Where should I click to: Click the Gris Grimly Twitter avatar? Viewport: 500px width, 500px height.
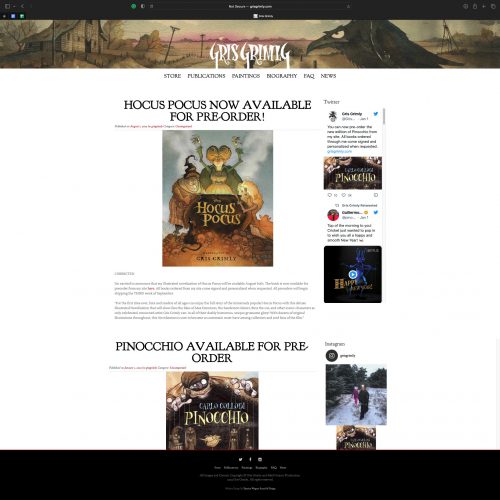tap(332, 116)
